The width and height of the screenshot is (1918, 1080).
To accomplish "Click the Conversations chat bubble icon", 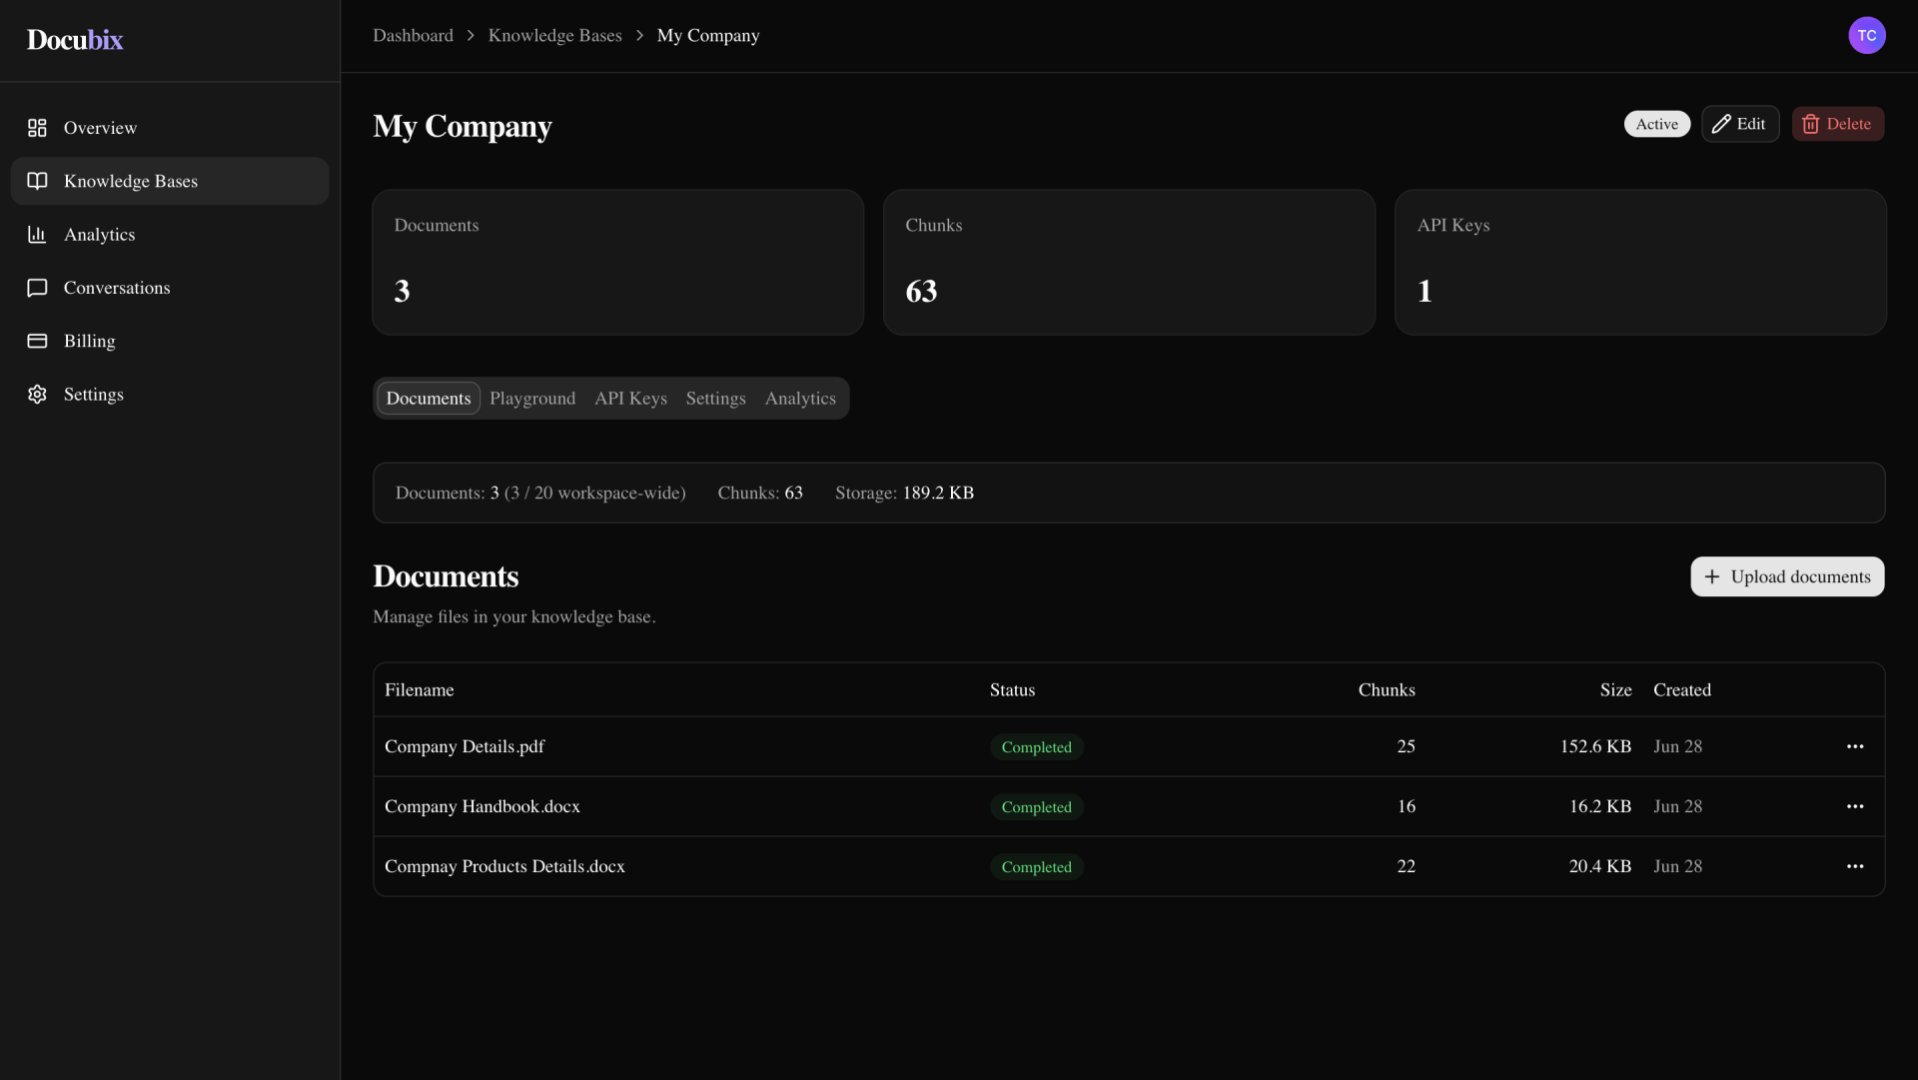I will (37, 288).
